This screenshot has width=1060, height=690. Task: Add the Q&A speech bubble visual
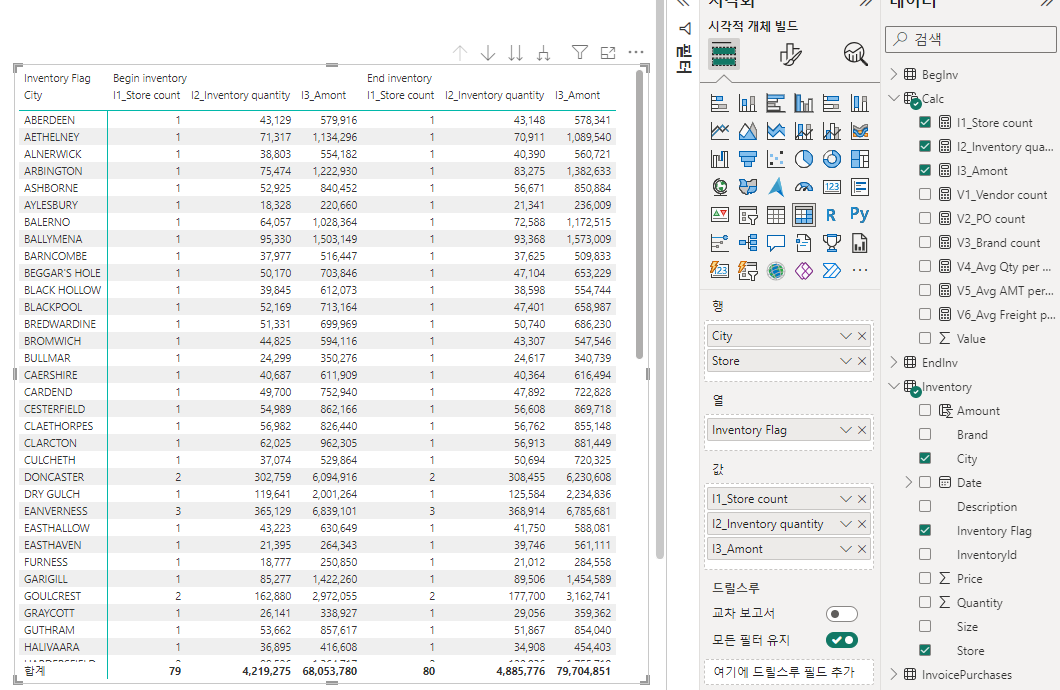tap(776, 243)
